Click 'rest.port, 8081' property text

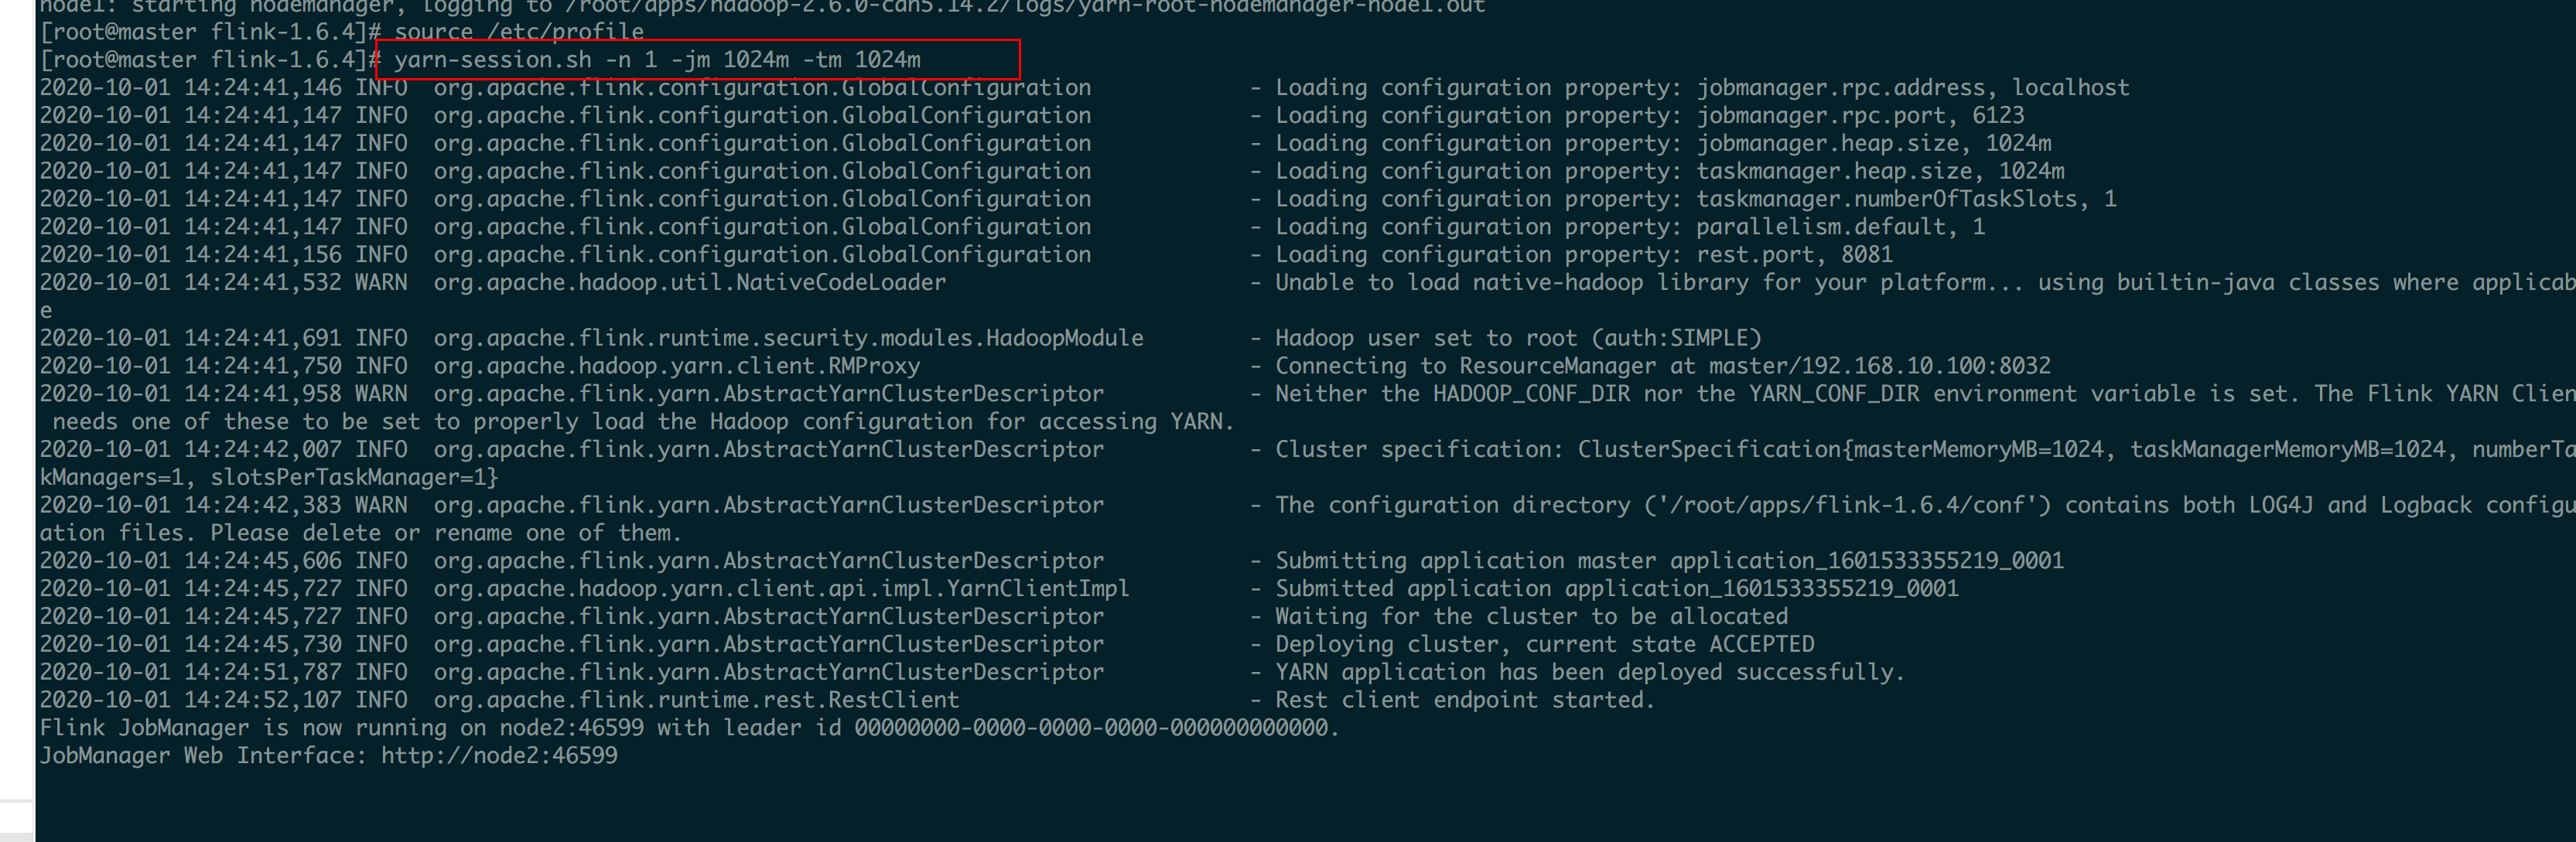click(1794, 255)
